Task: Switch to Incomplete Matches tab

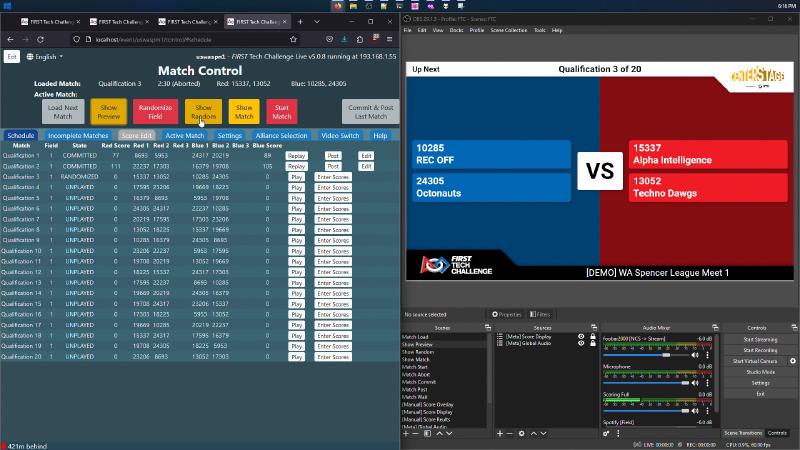Action: (x=78, y=136)
